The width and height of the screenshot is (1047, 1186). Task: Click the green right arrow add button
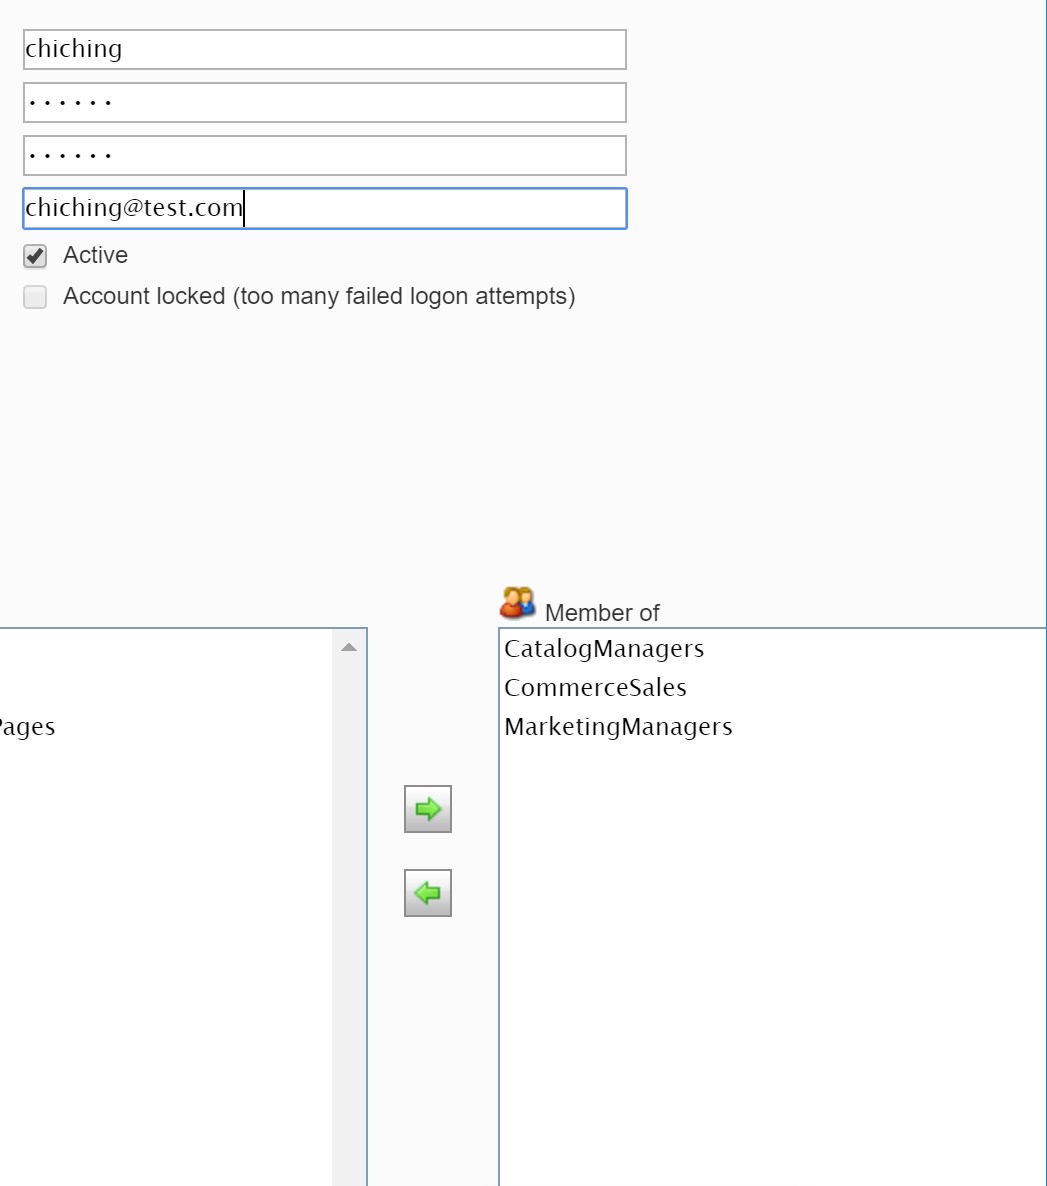(x=428, y=809)
